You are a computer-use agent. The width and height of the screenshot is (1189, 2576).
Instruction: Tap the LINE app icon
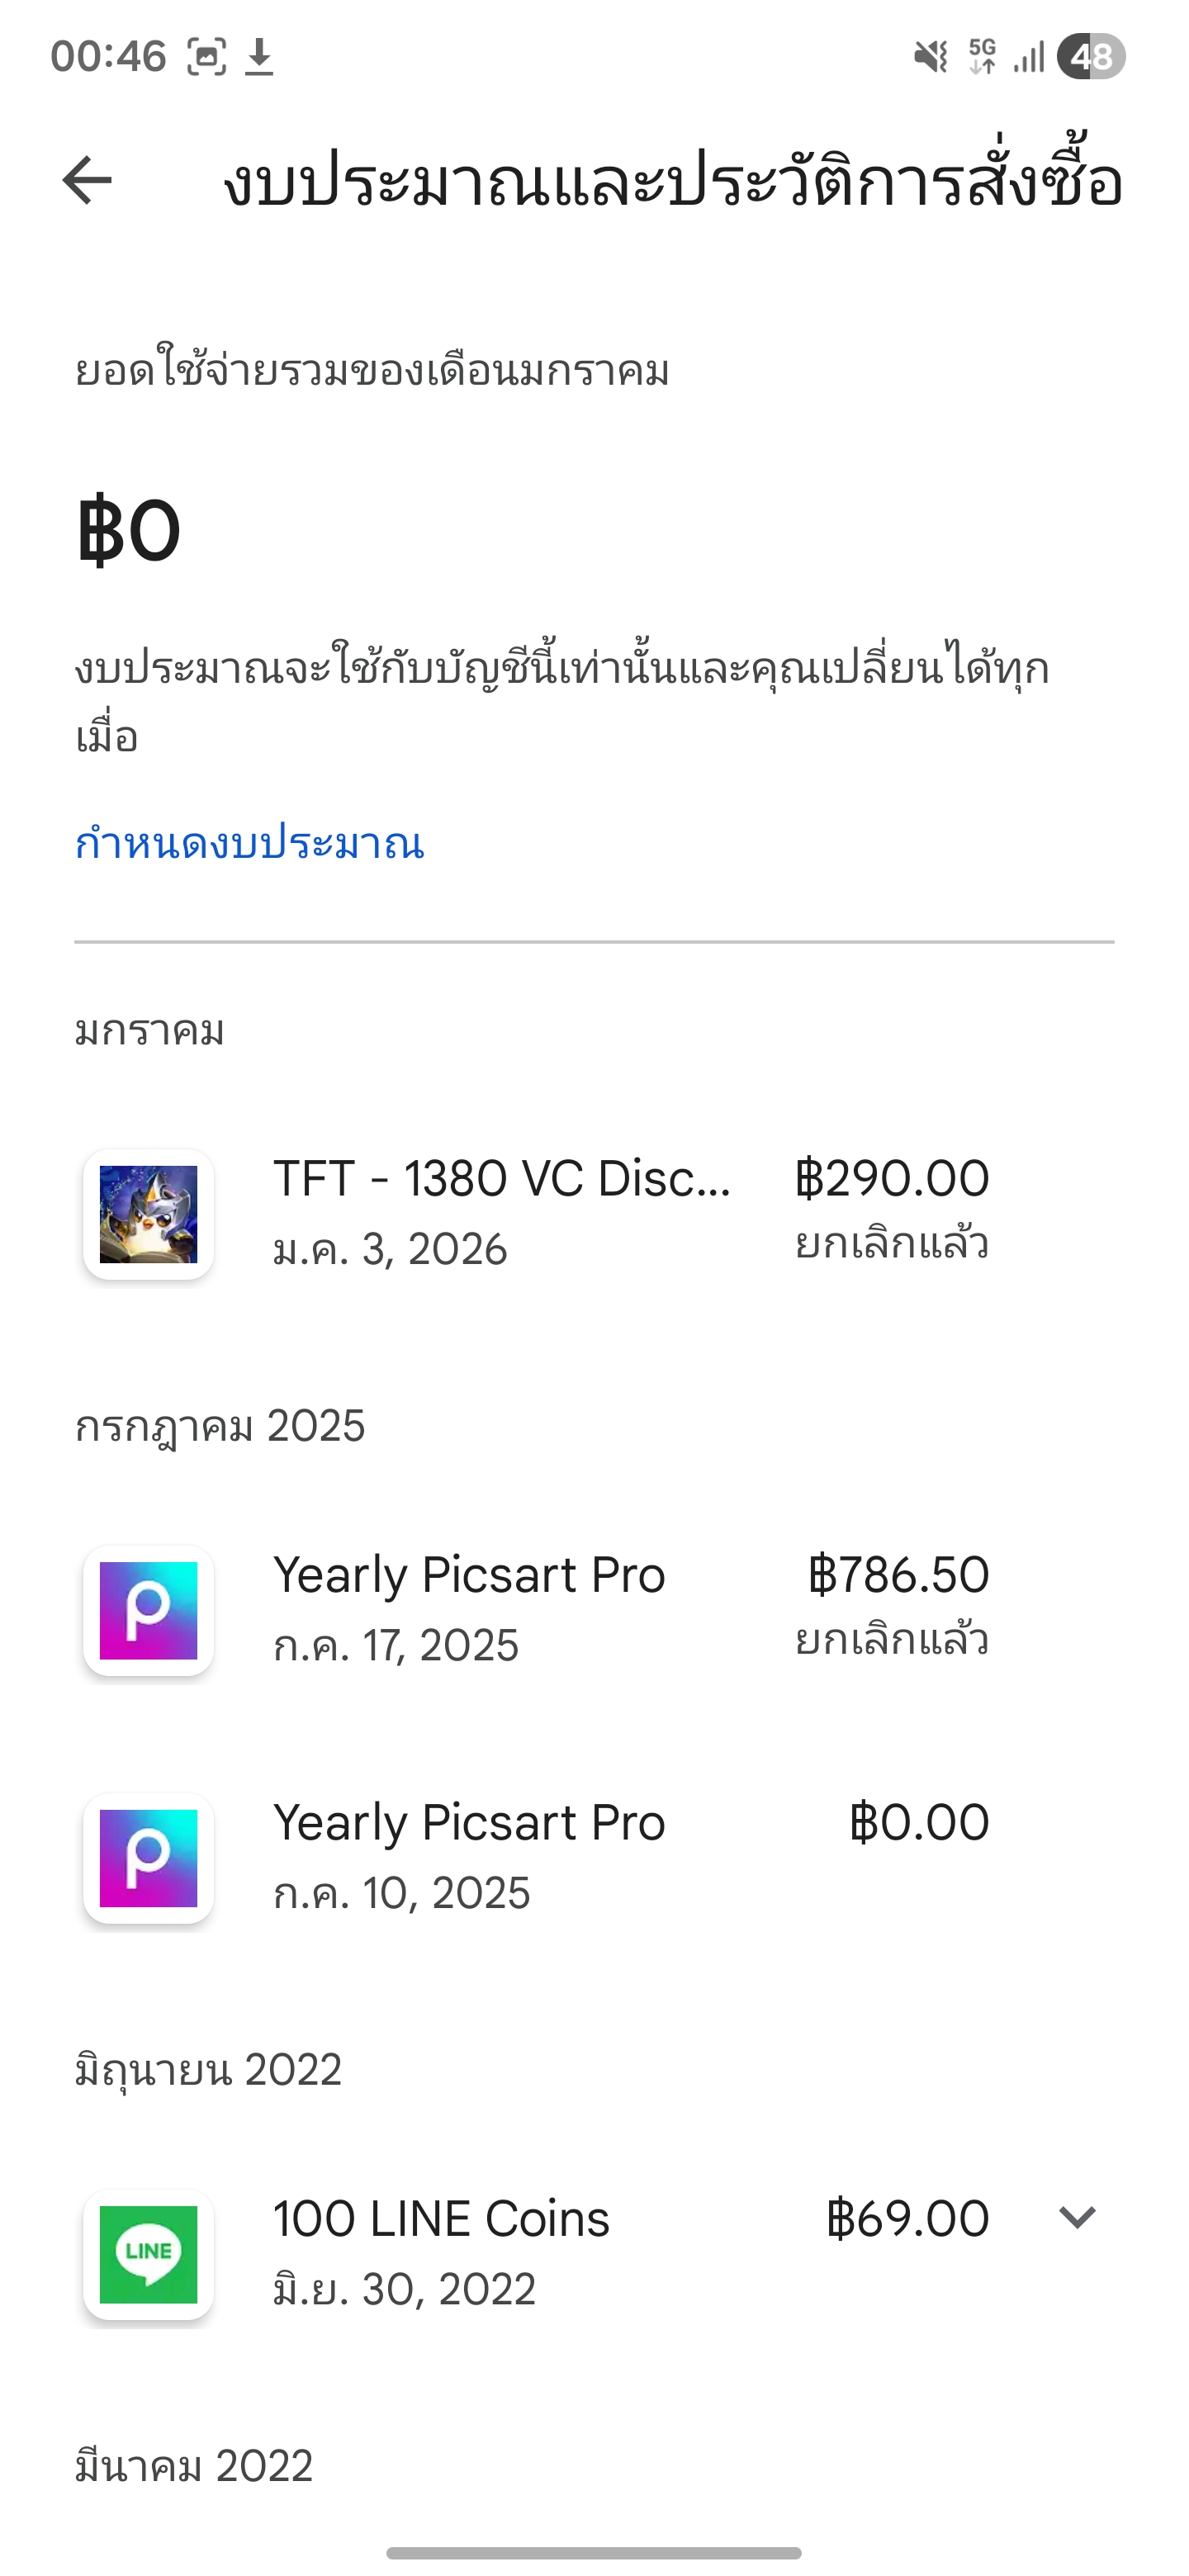149,2254
